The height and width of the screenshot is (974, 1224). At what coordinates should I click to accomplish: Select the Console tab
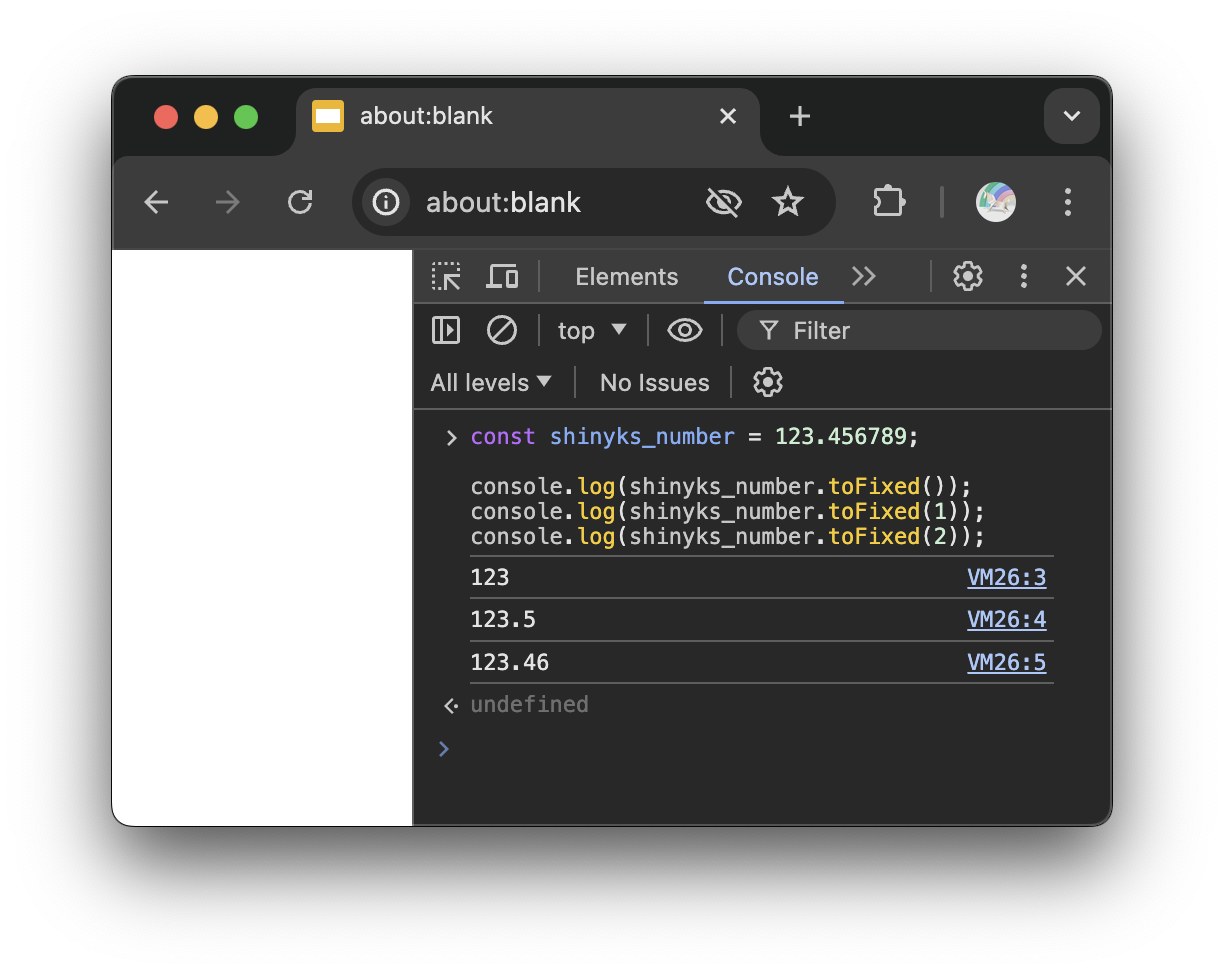coord(773,277)
